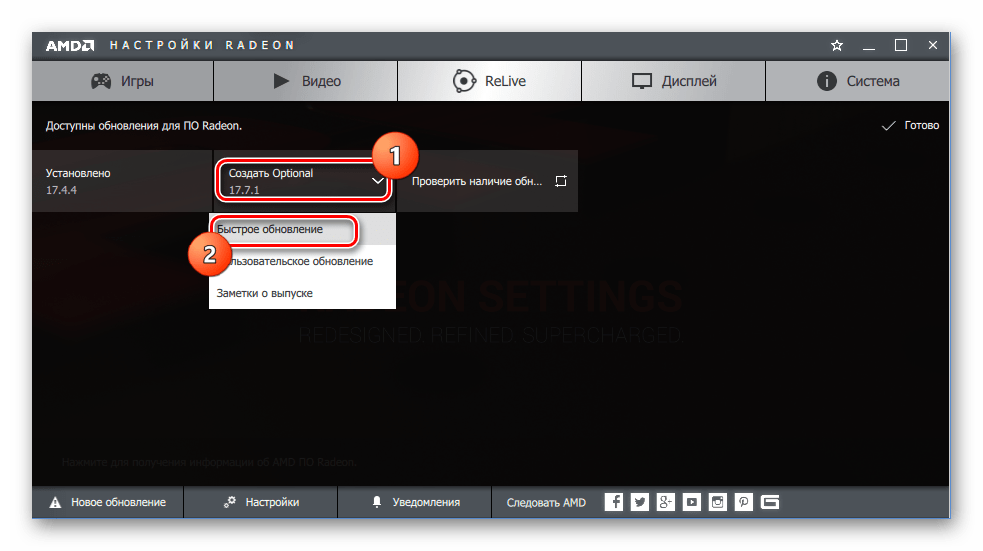Click the refresh icon beside check updates
983x551 pixels.
pos(560,181)
